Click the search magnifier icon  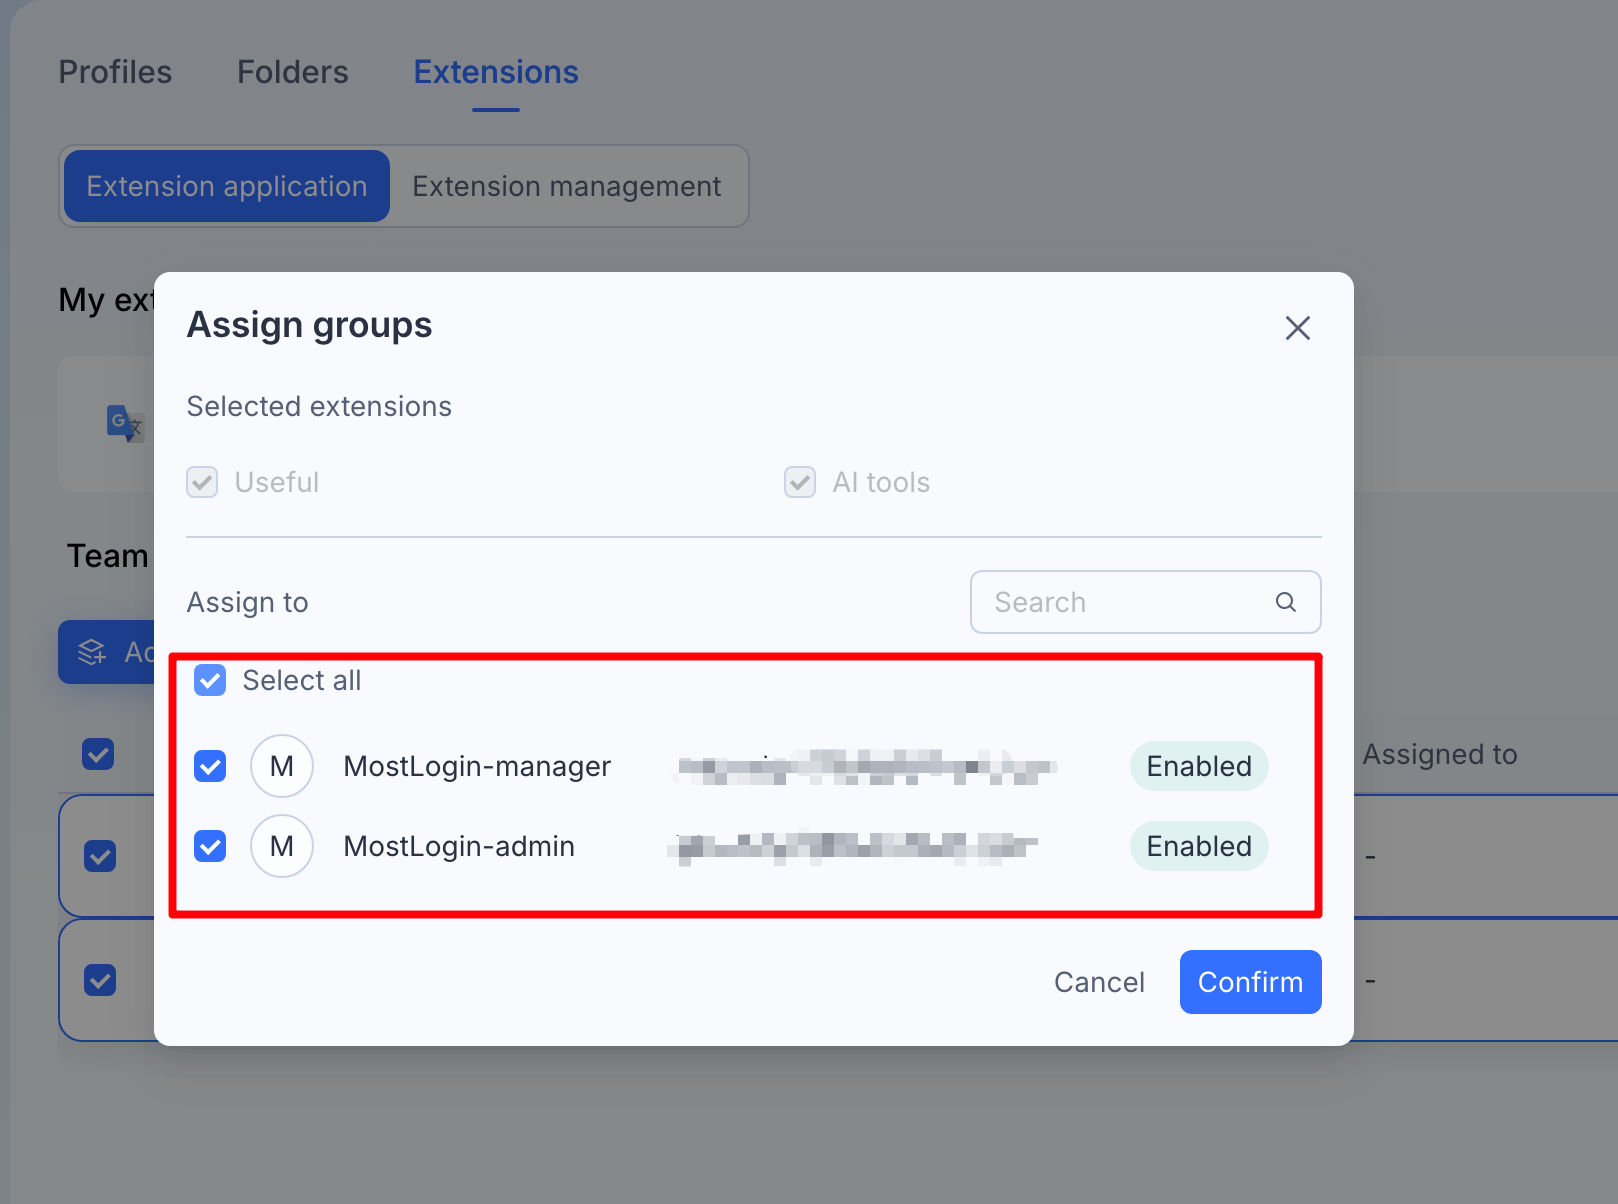pos(1286,602)
